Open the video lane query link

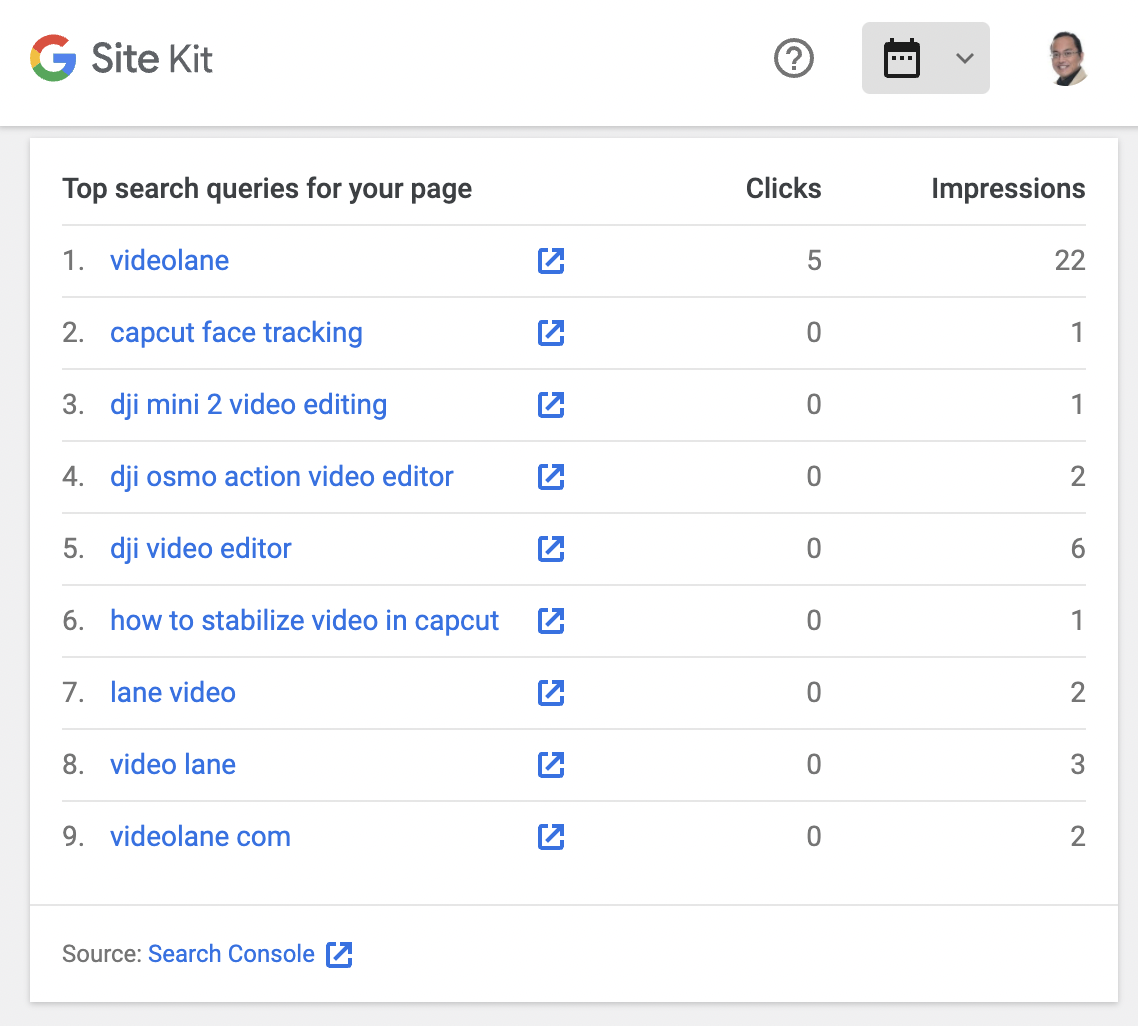pyautogui.click(x=173, y=764)
